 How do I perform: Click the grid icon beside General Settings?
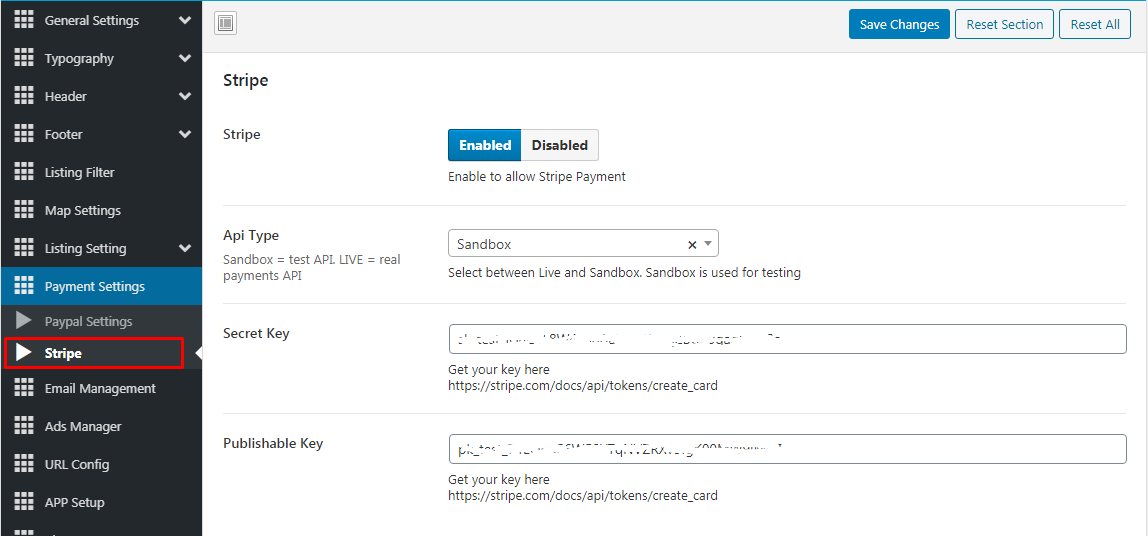(24, 20)
